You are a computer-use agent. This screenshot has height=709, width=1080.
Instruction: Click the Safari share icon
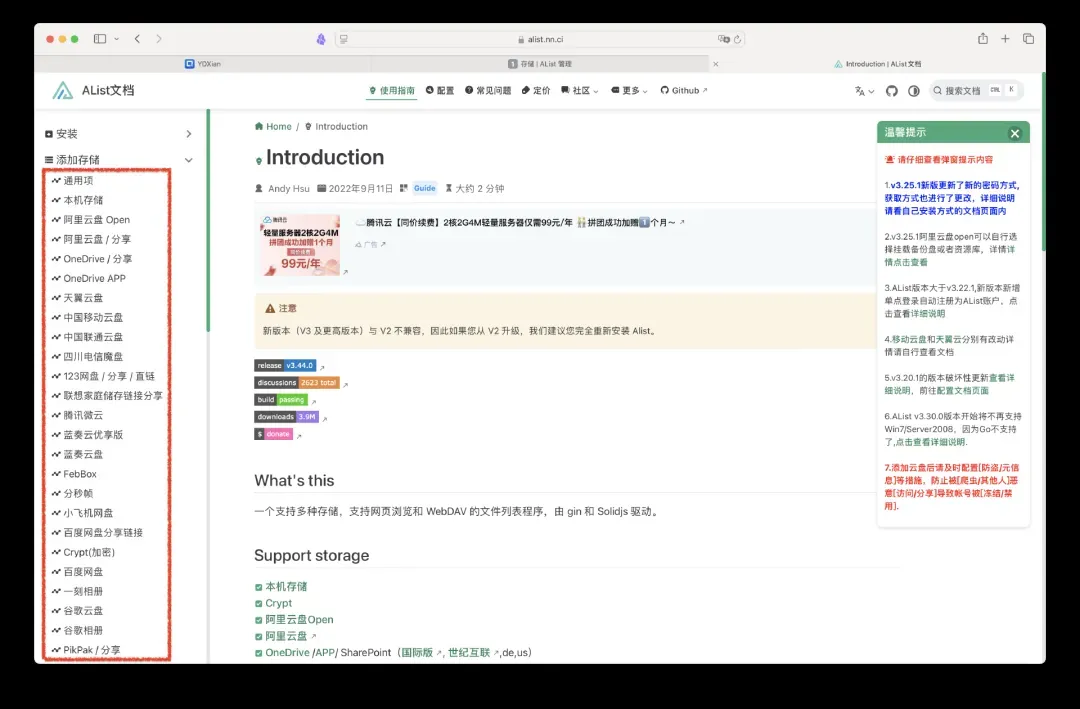pyautogui.click(x=983, y=39)
